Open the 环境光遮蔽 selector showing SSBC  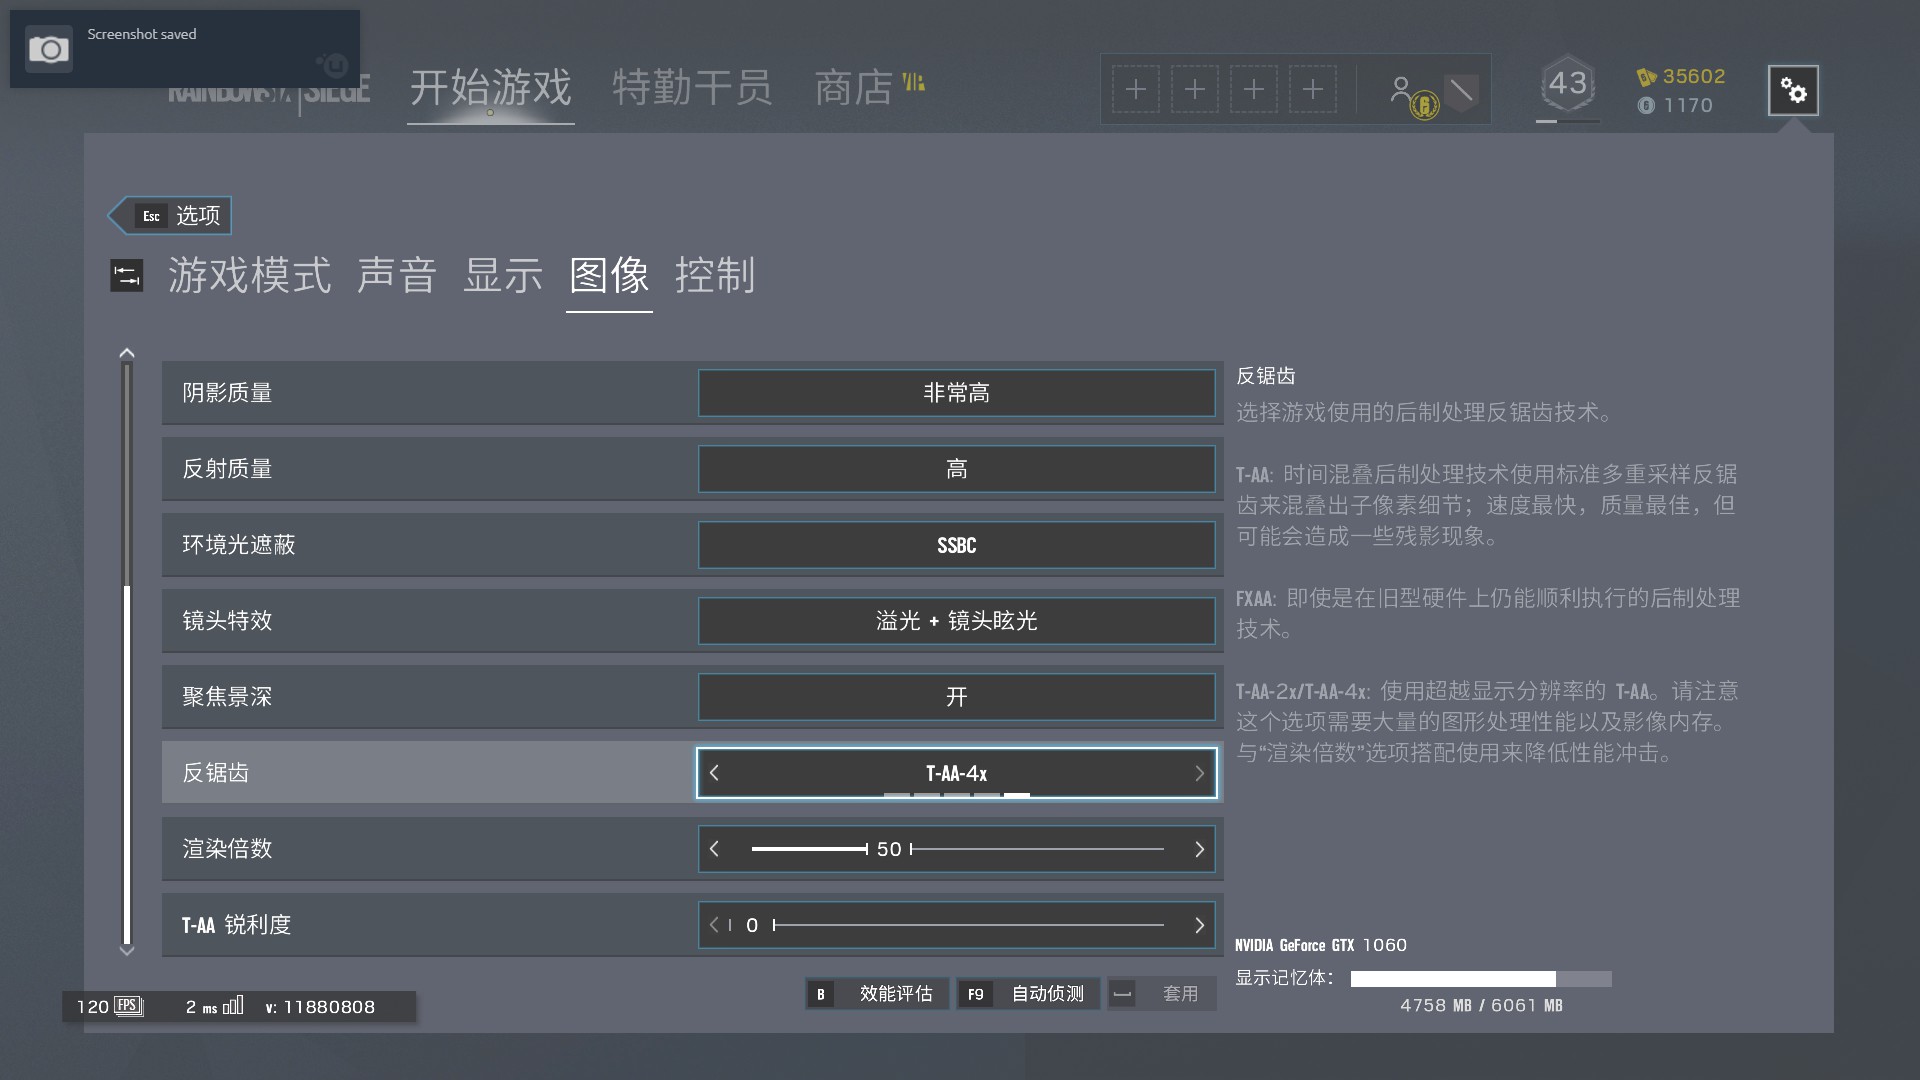[x=956, y=545]
